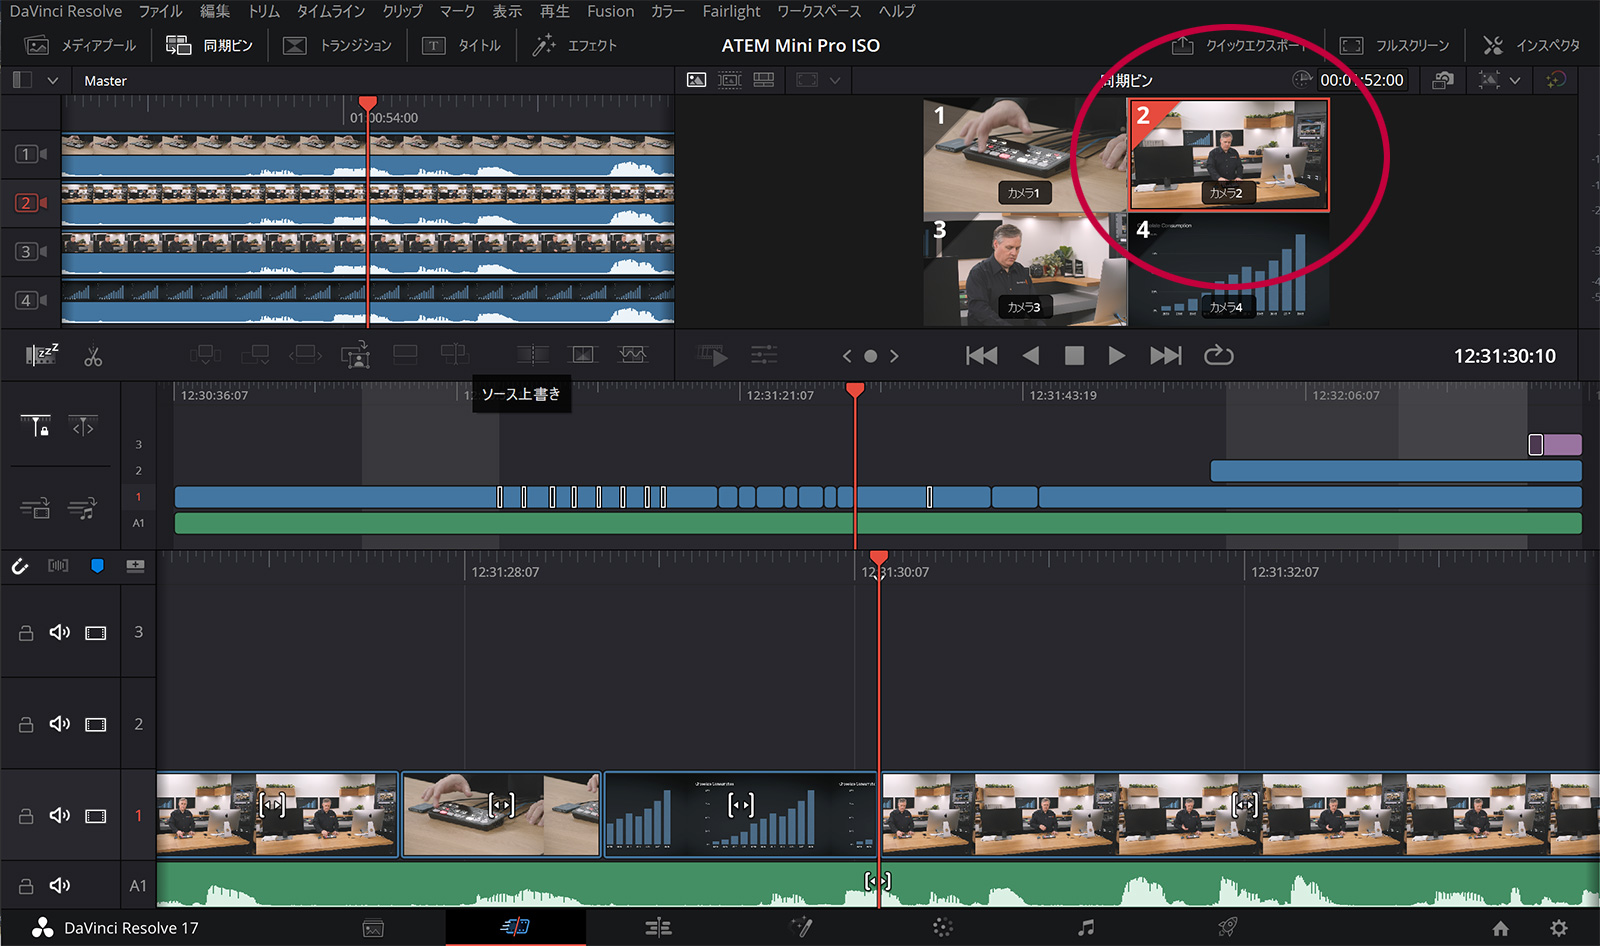
Task: Open the トランジション panel
Action: [x=337, y=45]
